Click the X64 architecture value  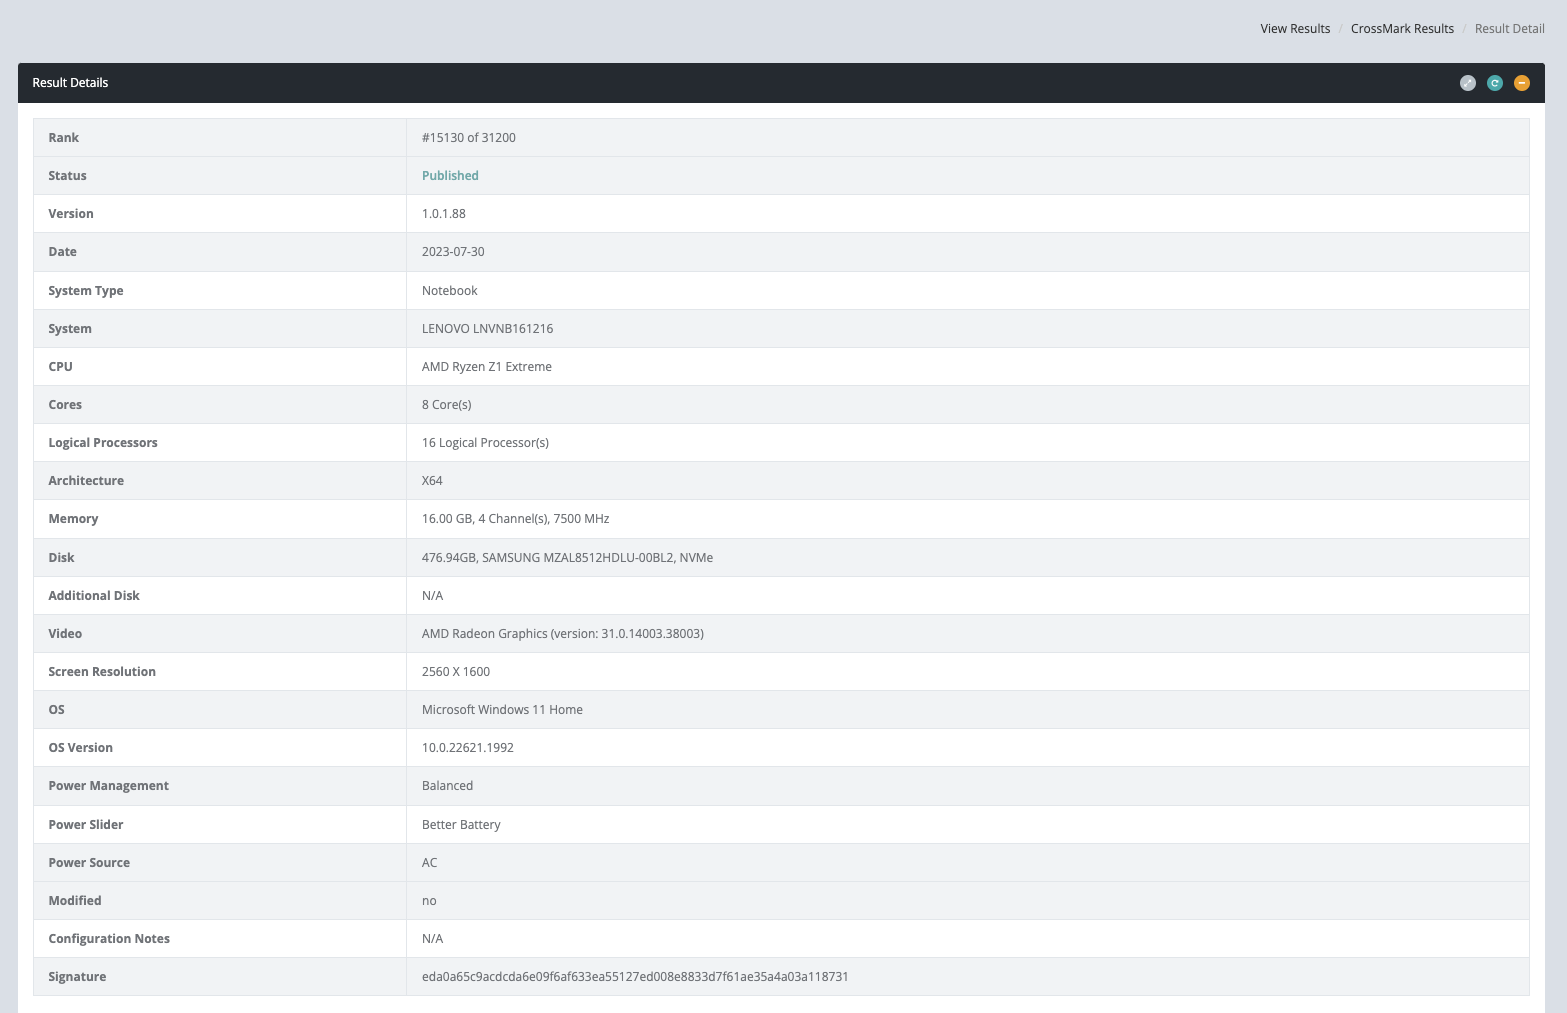pos(432,481)
